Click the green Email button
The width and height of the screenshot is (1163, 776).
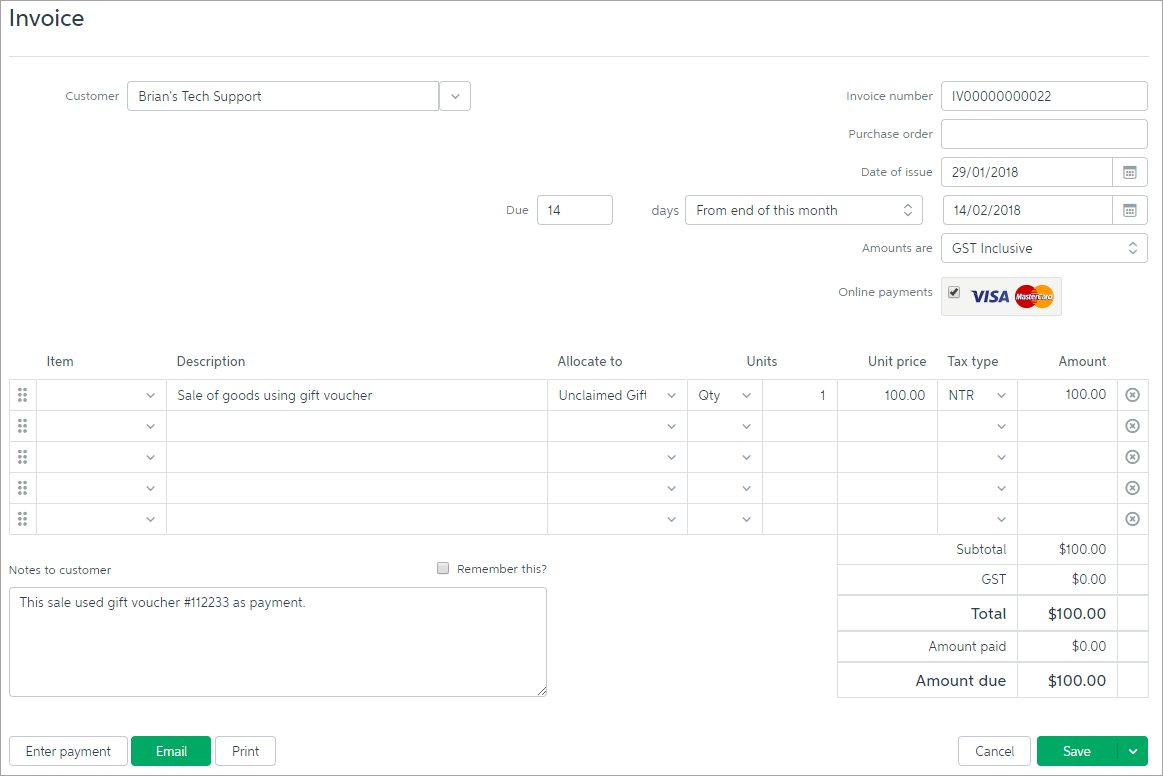coord(171,752)
